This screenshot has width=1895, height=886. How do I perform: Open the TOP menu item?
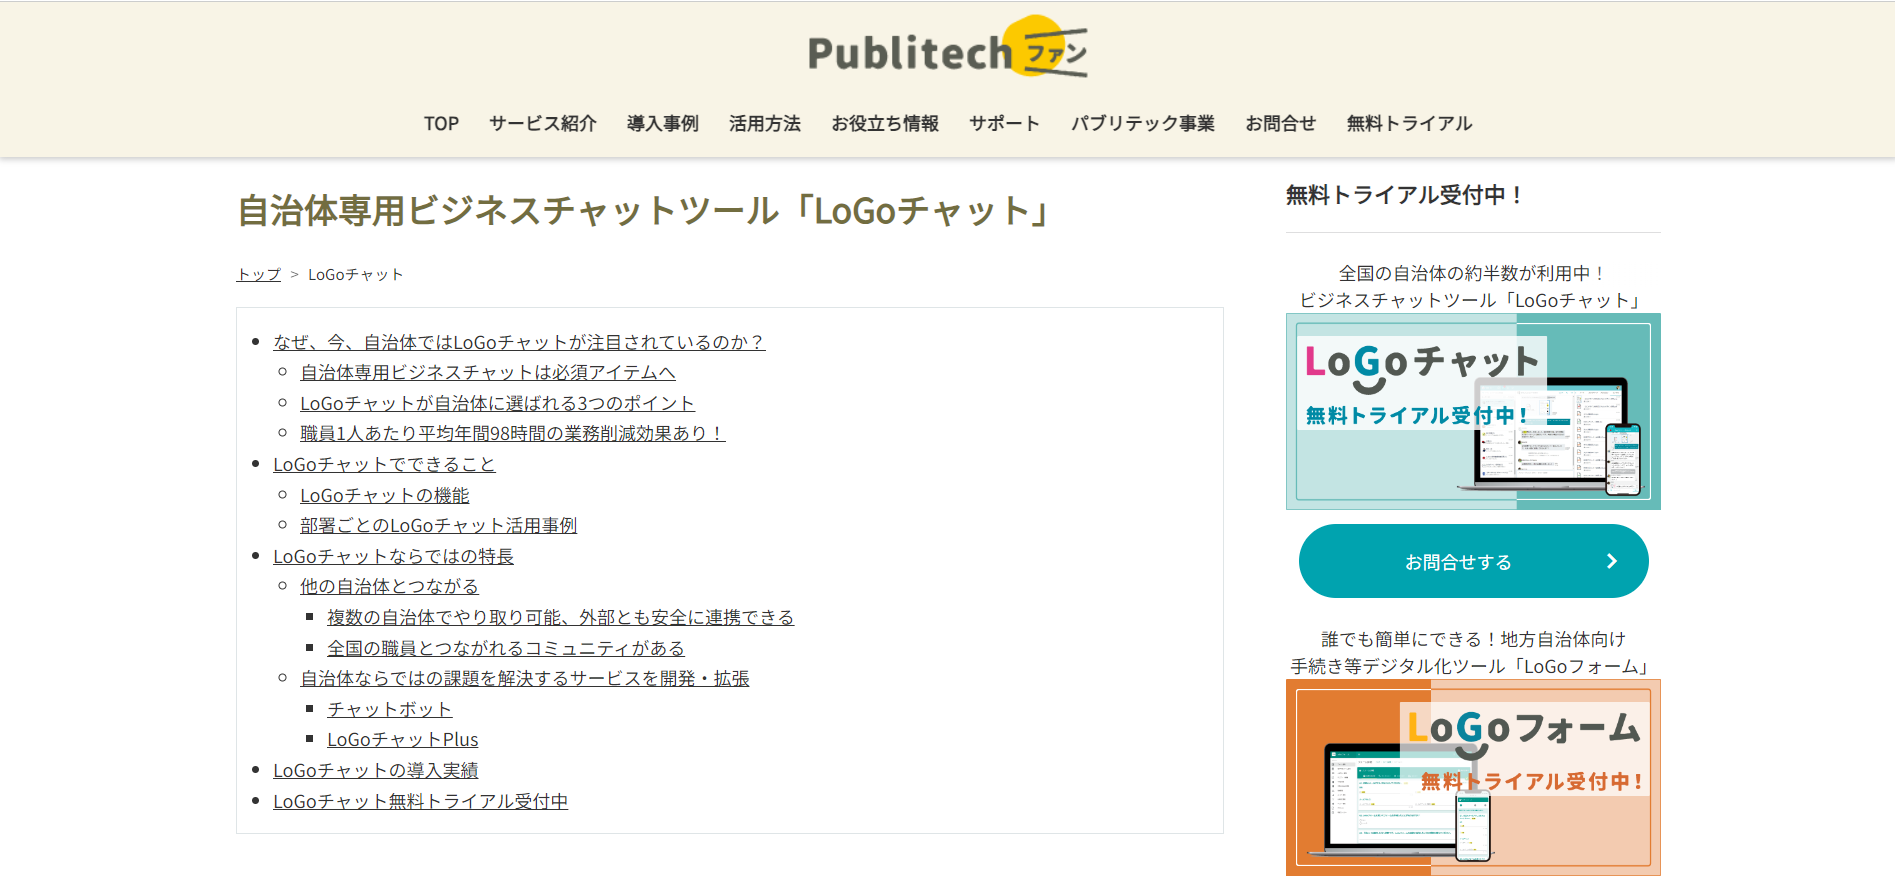(441, 124)
